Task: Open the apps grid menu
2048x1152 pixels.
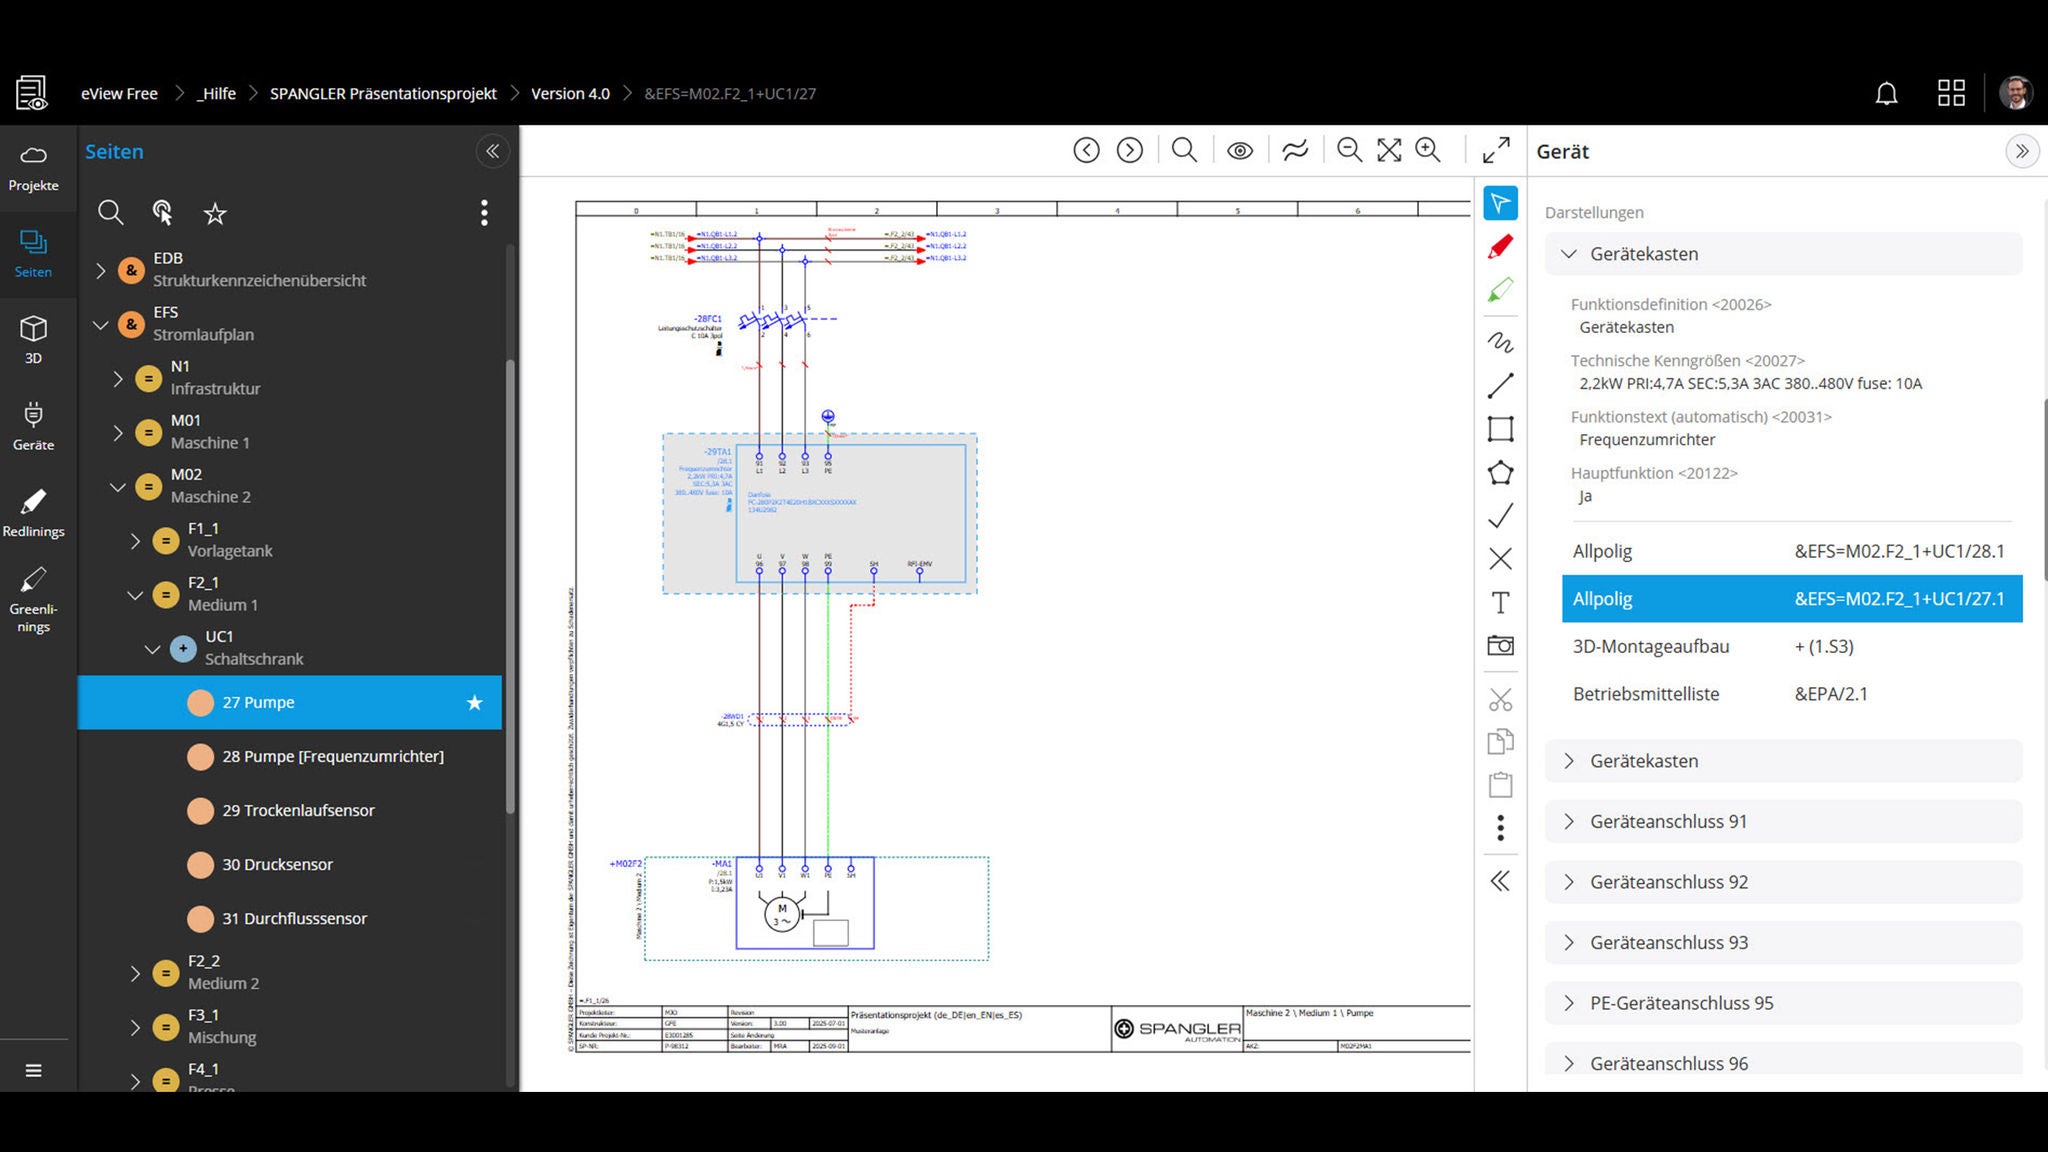Action: click(x=1951, y=93)
